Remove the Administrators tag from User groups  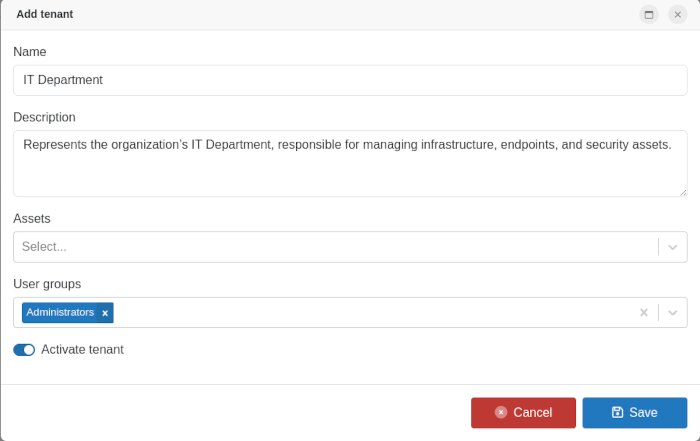point(105,313)
